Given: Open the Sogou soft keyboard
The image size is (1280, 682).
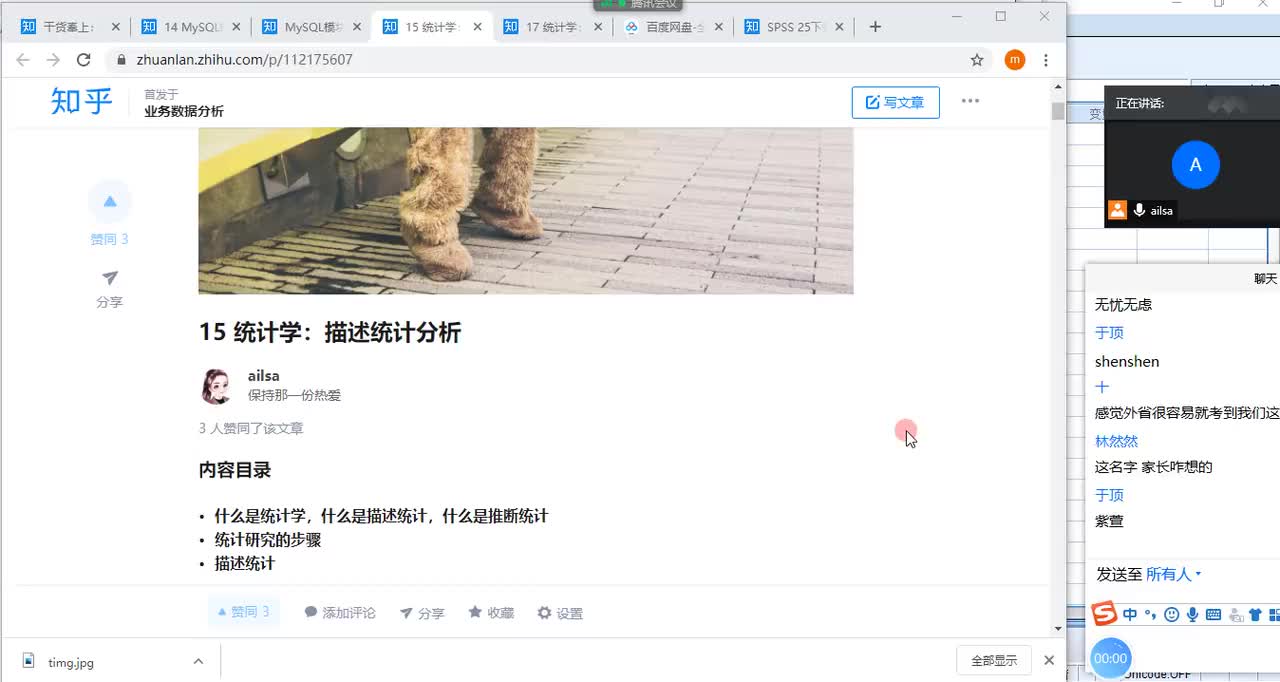Looking at the screenshot, I should tap(1213, 615).
